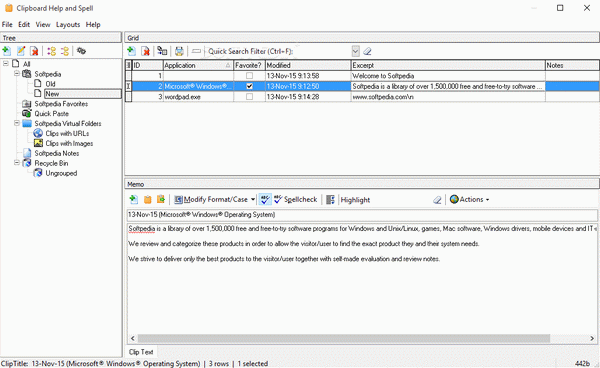This screenshot has height=368, width=600.
Task: Click the clip title field in Memo panel
Action: 362,215
